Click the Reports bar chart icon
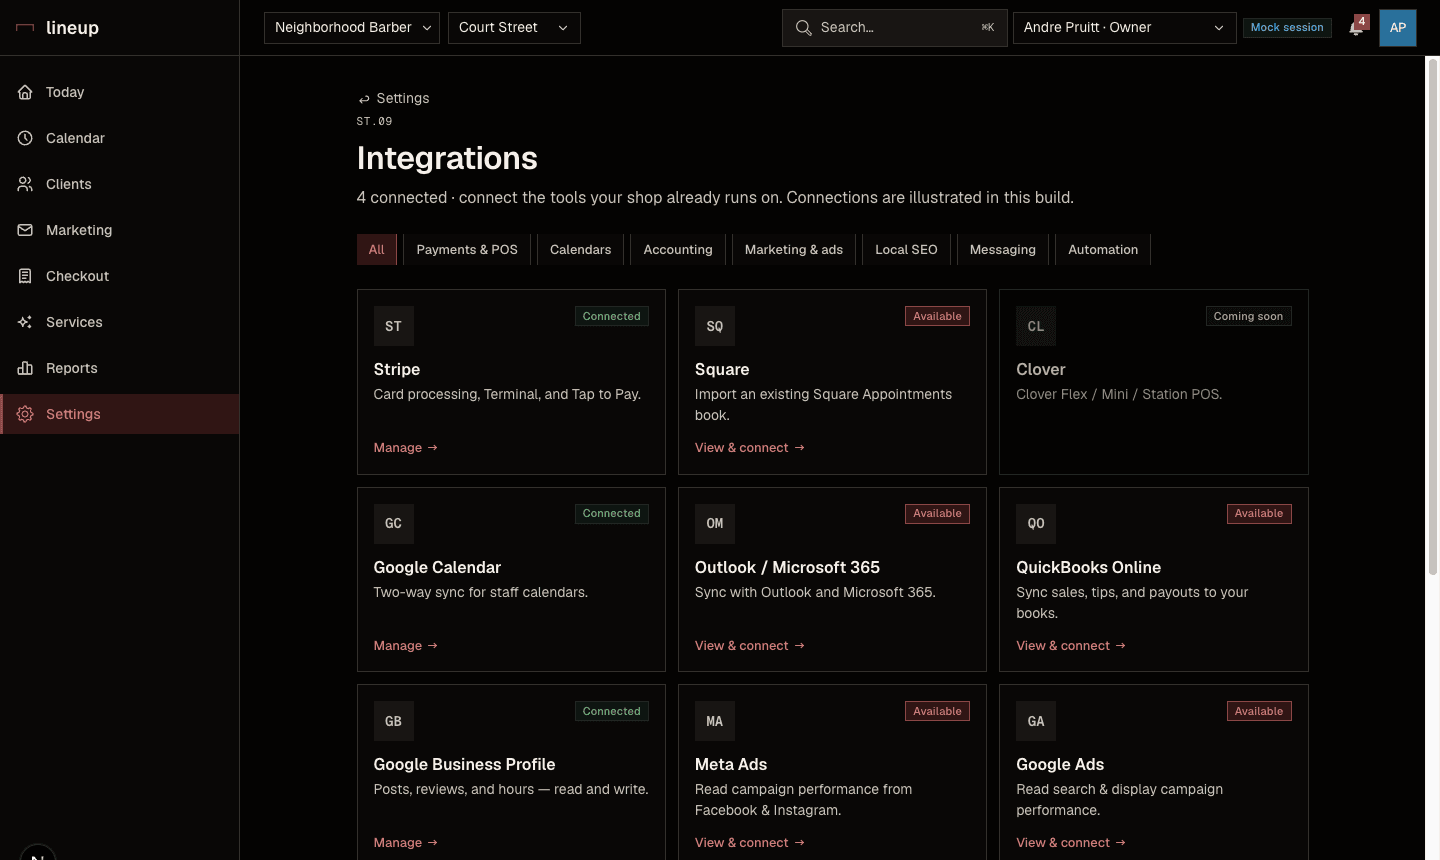 tap(25, 368)
